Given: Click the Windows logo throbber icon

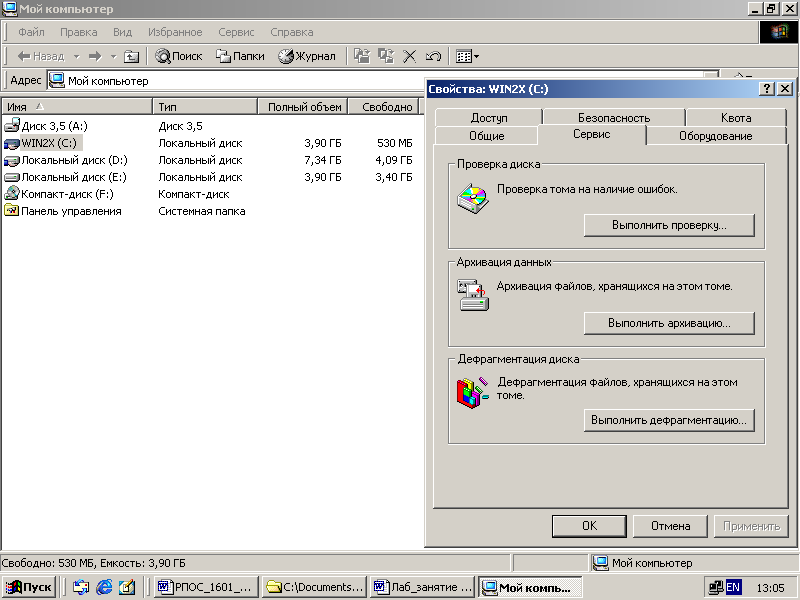Looking at the screenshot, I should (x=779, y=32).
